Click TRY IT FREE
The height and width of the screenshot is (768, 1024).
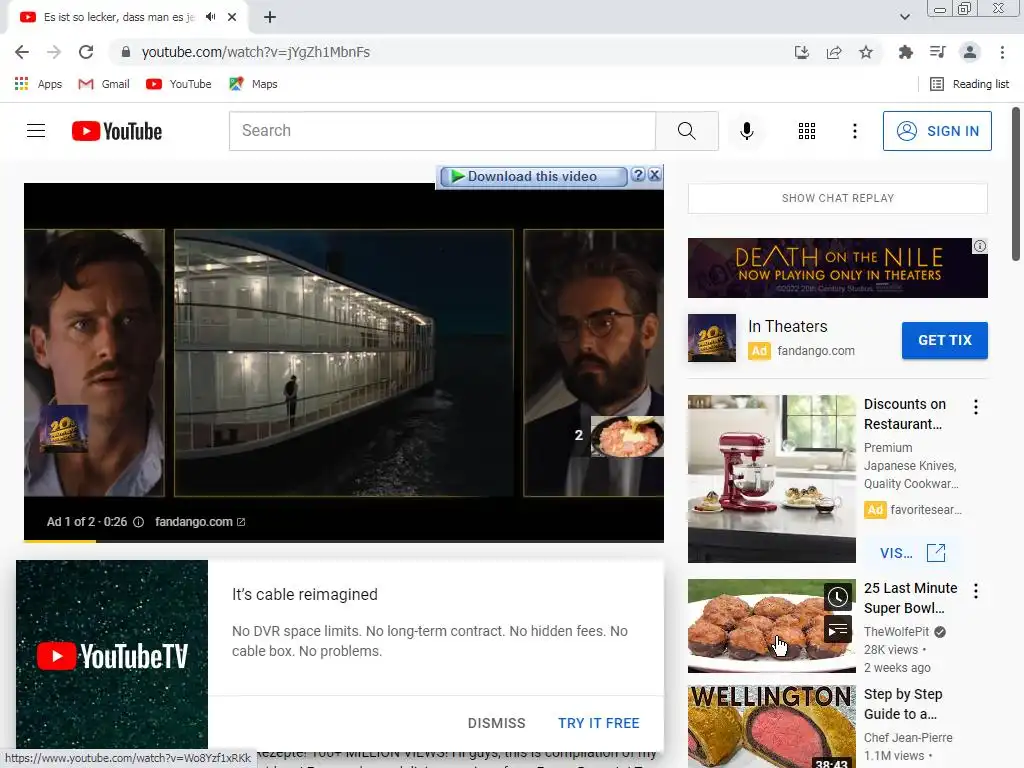click(x=598, y=723)
